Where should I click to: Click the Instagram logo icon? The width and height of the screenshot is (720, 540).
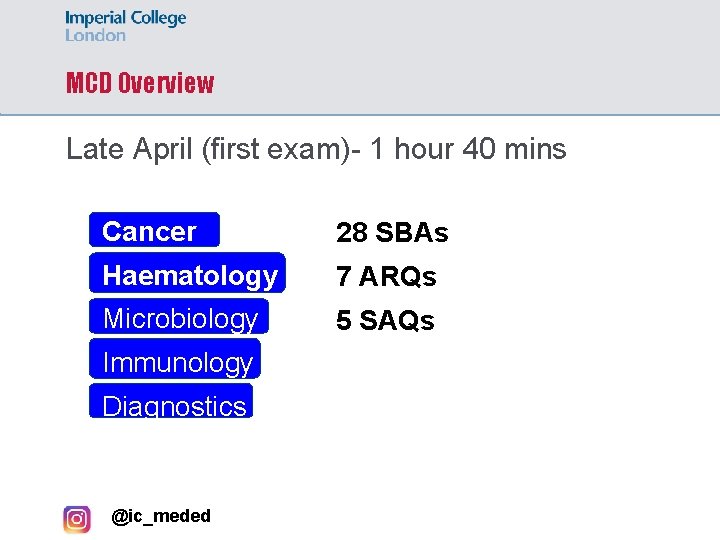pyautogui.click(x=76, y=518)
